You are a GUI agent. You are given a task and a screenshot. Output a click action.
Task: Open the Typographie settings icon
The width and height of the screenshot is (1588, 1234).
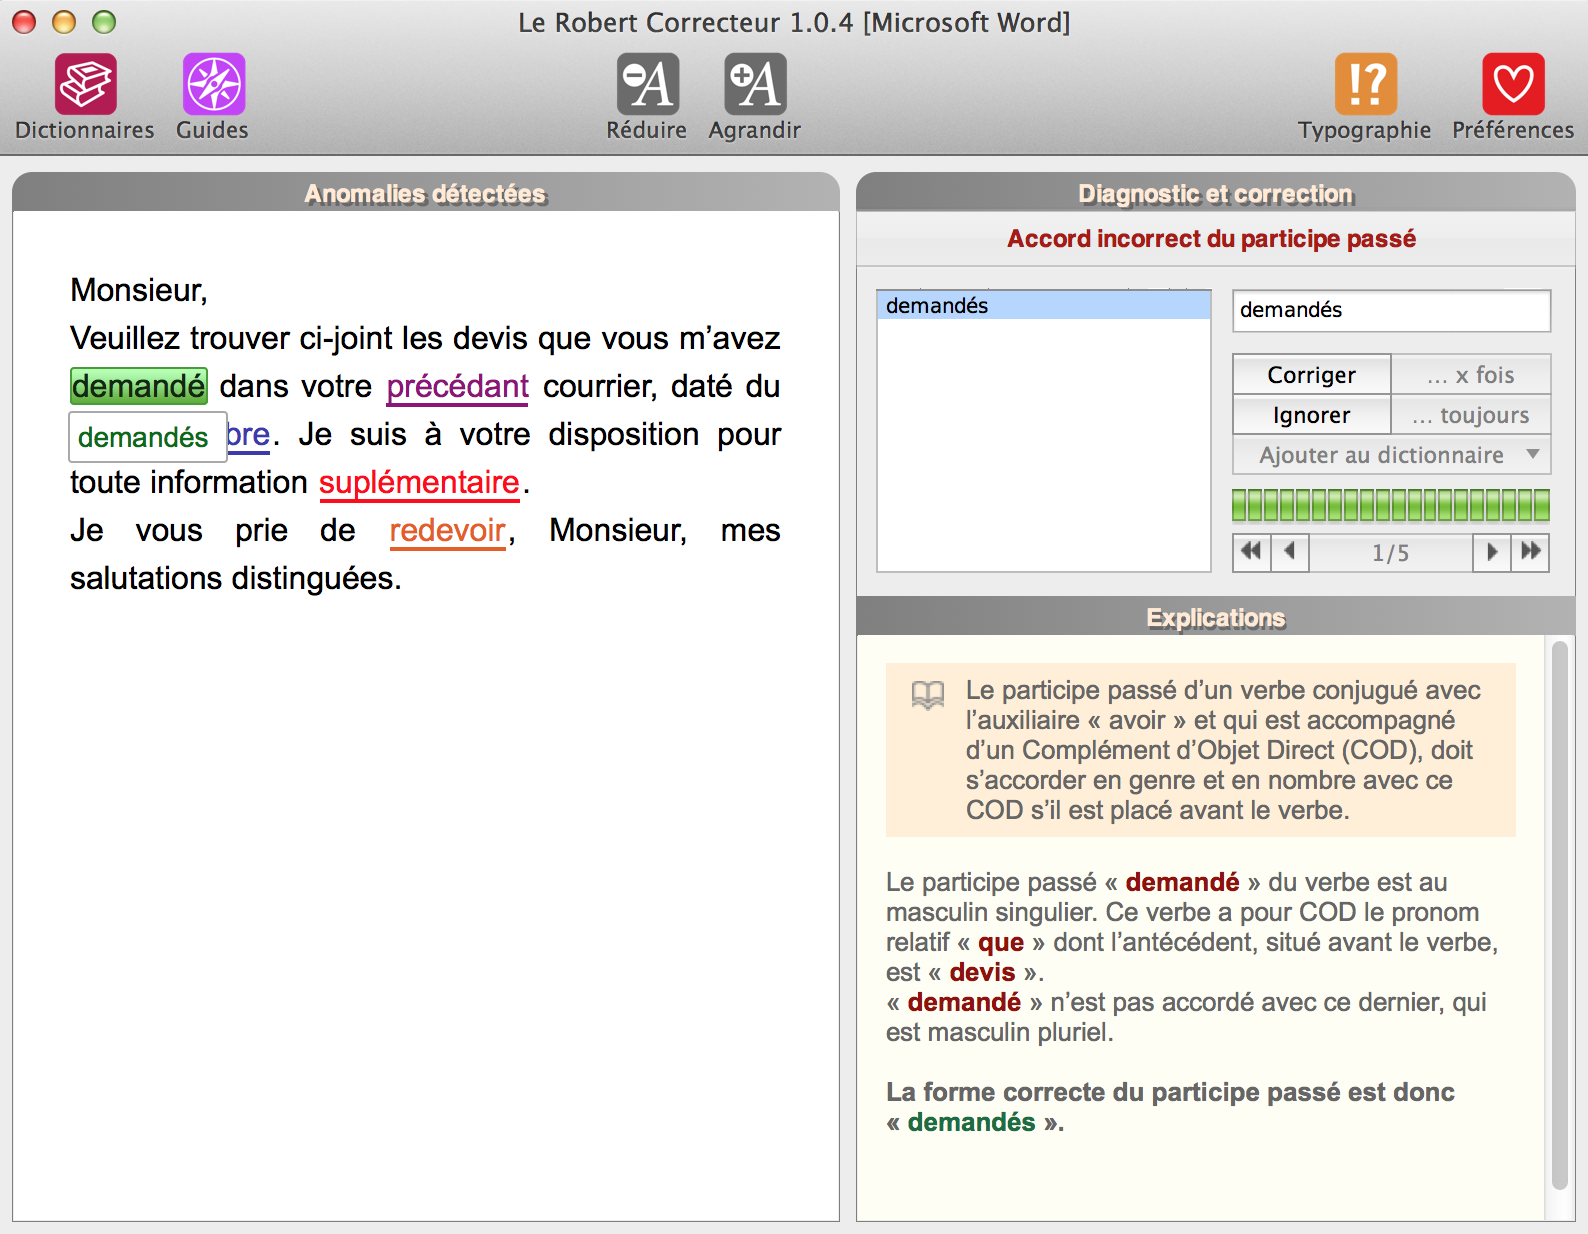tap(1365, 84)
